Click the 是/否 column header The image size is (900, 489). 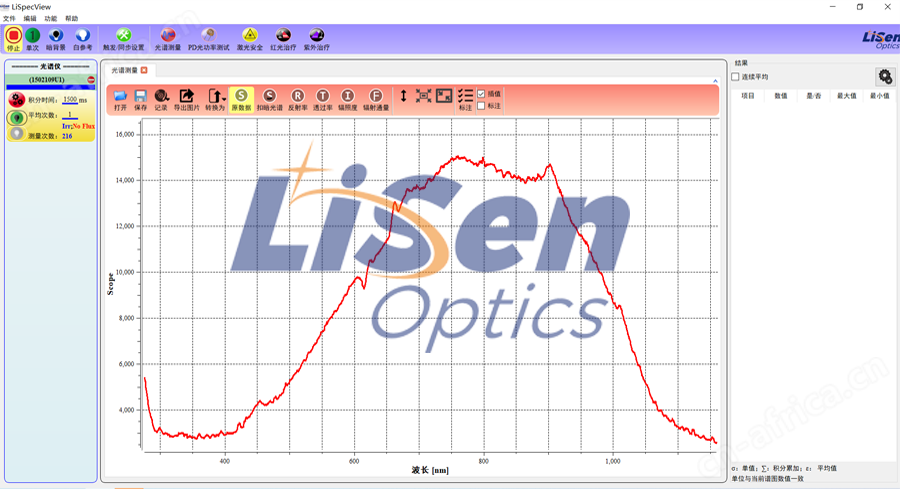813,96
